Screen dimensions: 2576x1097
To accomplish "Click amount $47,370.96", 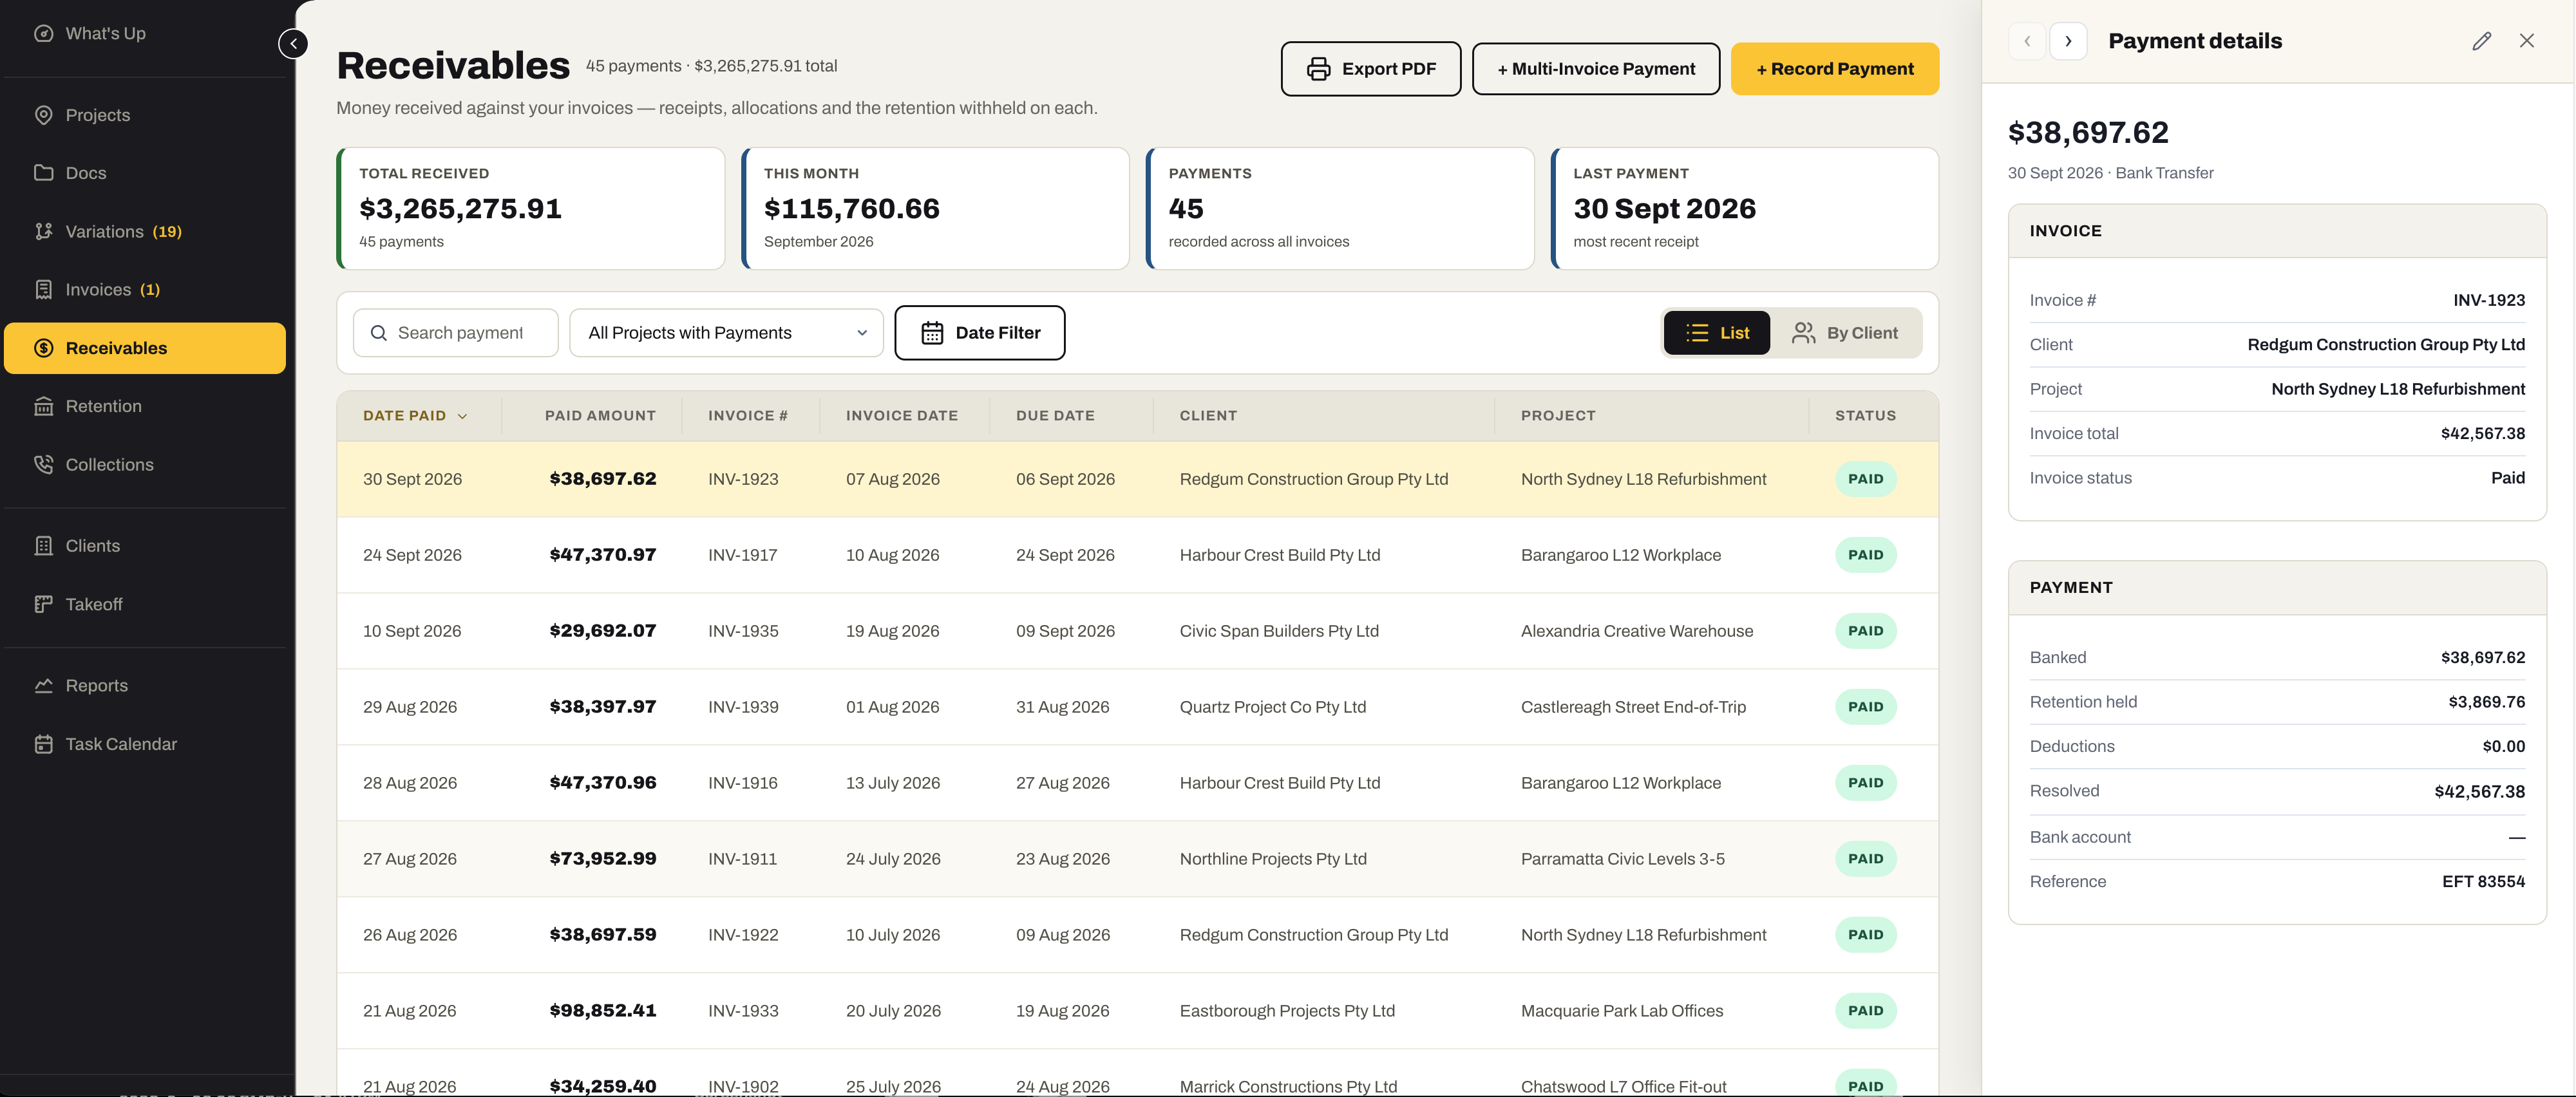I will point(603,783).
